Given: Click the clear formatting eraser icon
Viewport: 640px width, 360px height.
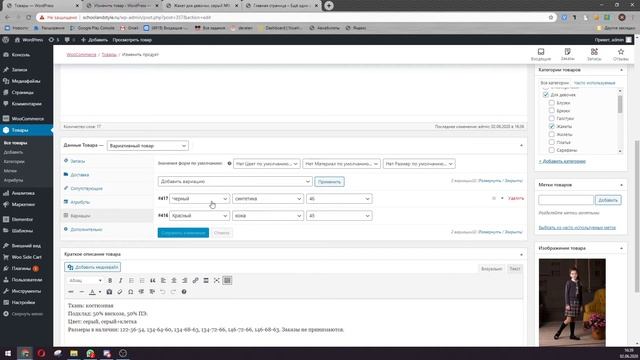Looking at the screenshot, I should click(x=120, y=292).
